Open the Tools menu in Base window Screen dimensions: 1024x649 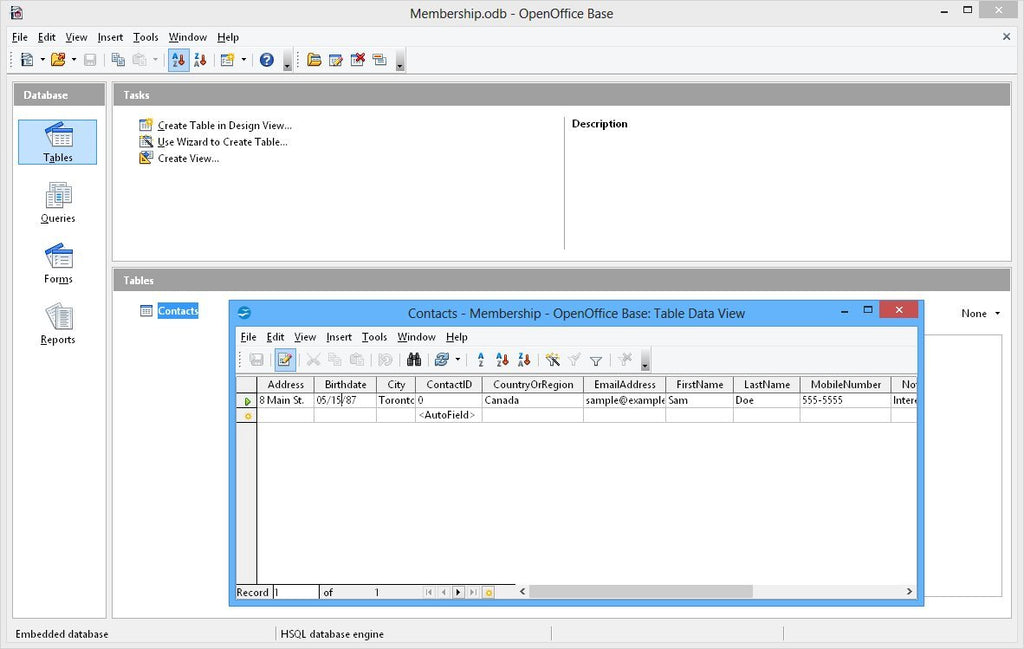145,37
